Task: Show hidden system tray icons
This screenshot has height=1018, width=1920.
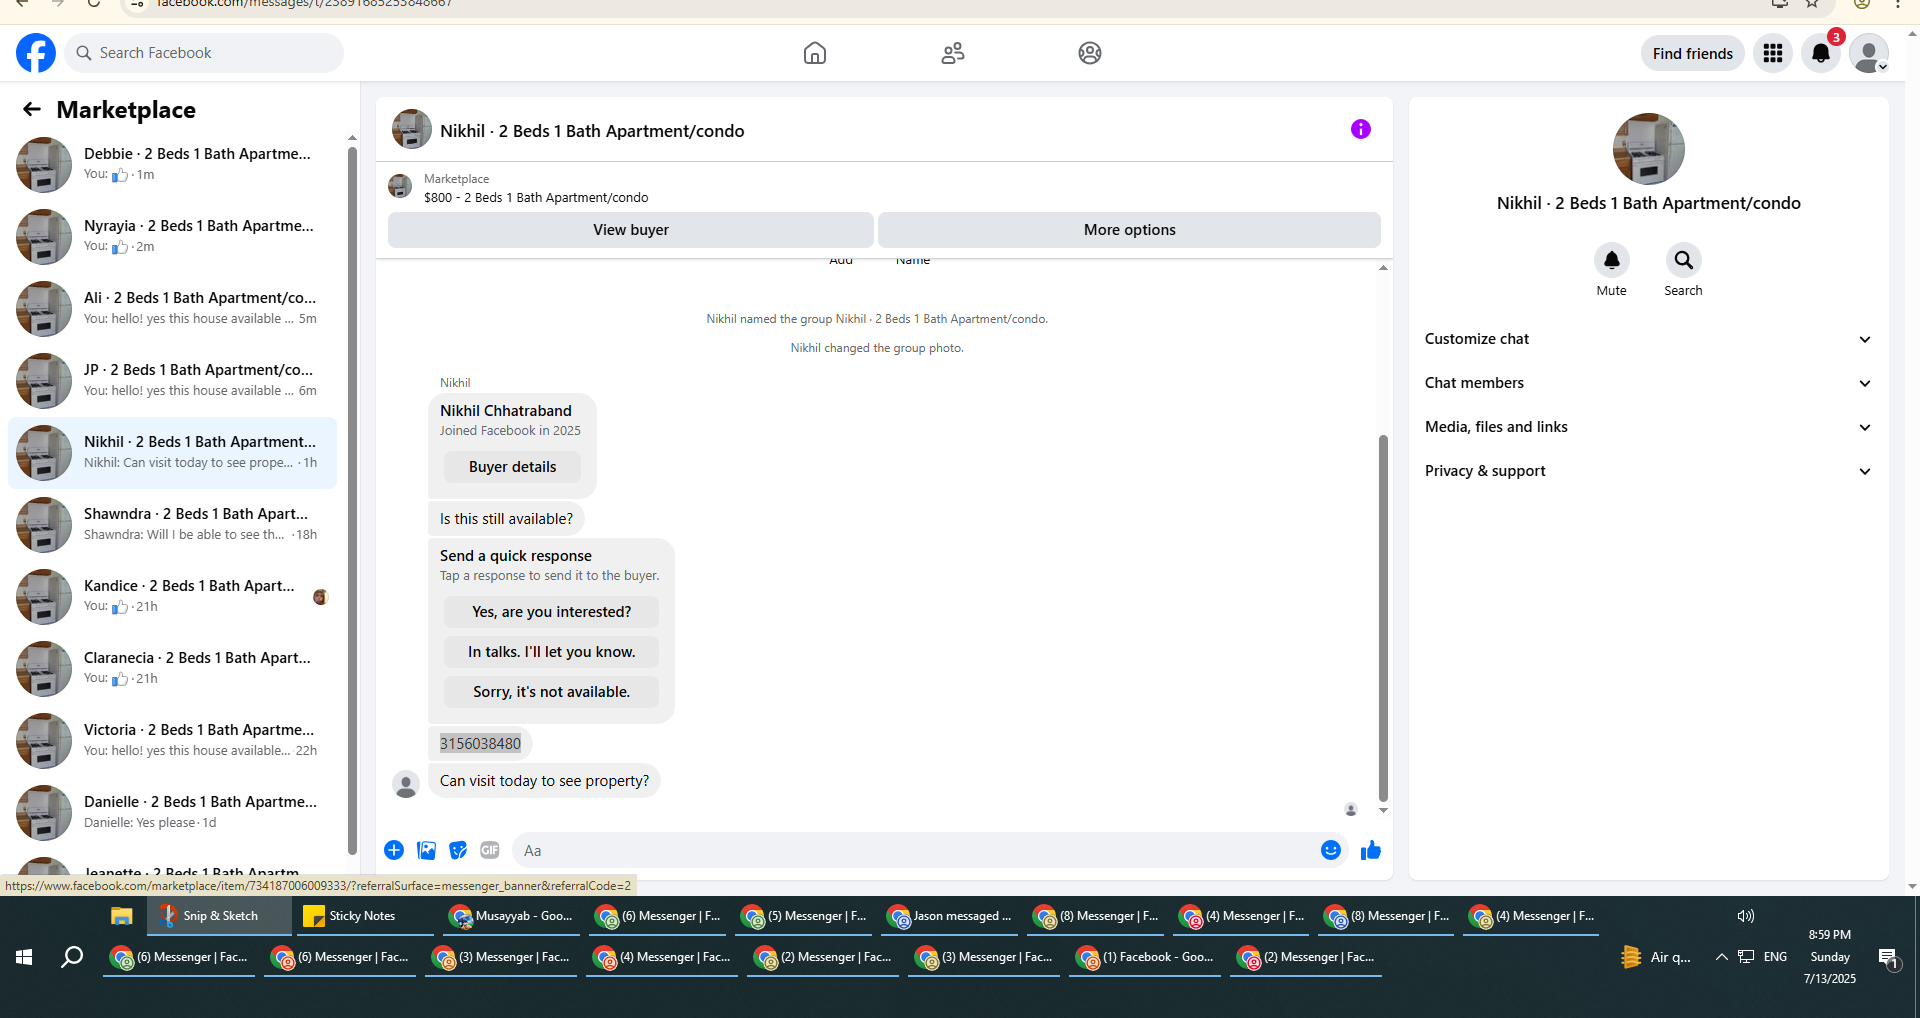Action: (1721, 957)
